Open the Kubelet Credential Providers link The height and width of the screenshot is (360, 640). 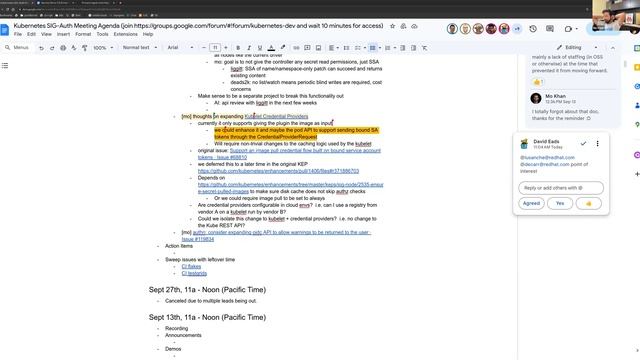[276, 116]
